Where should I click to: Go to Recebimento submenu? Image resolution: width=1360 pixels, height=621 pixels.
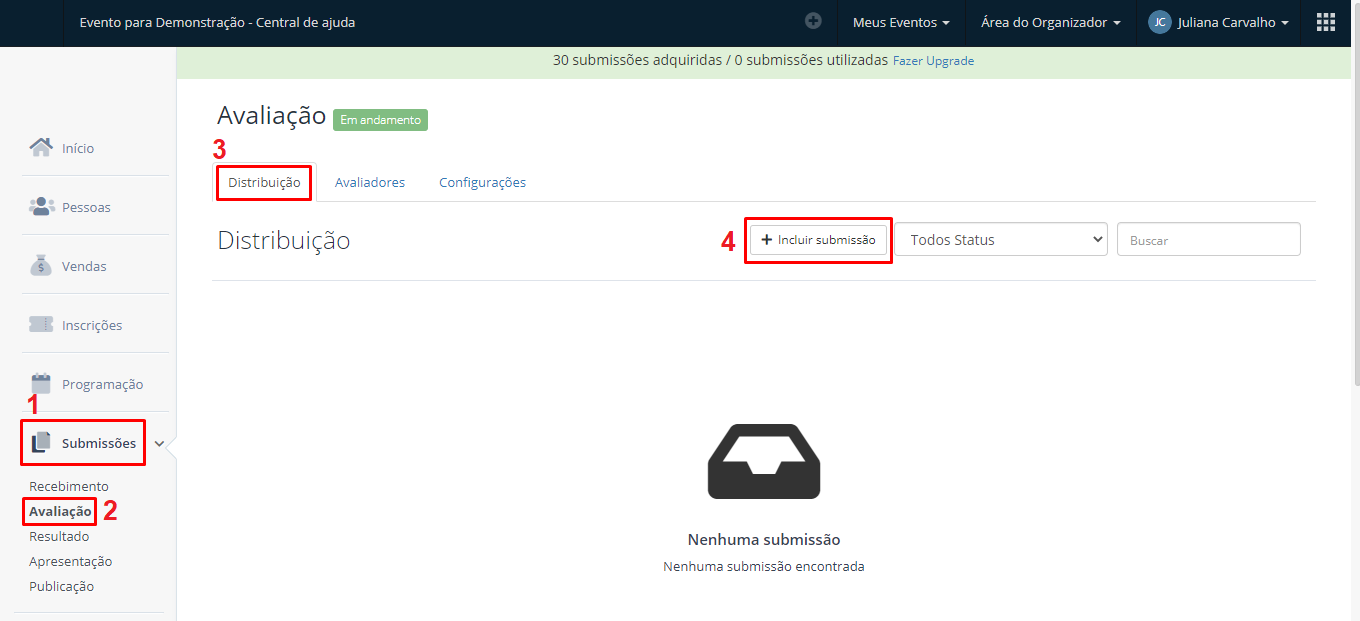click(x=69, y=486)
